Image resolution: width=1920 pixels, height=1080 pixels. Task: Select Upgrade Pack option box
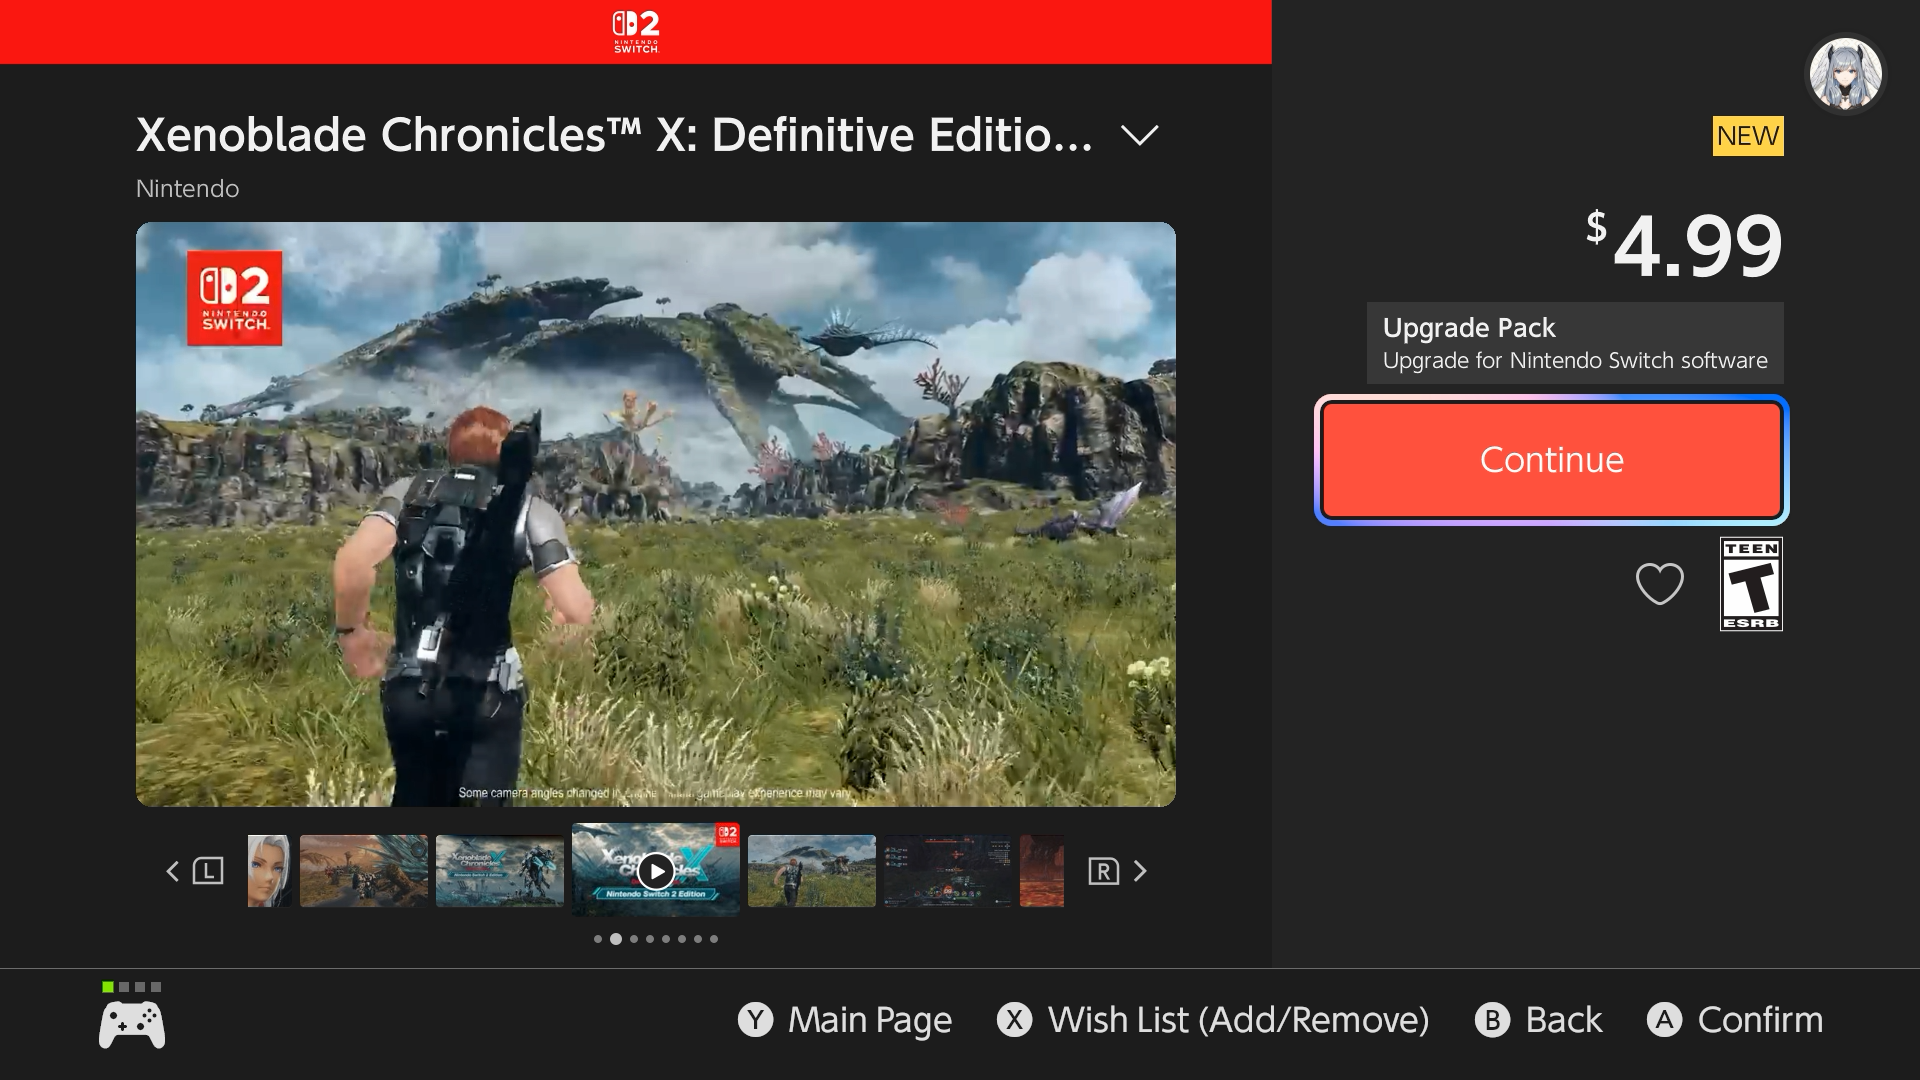click(1574, 343)
